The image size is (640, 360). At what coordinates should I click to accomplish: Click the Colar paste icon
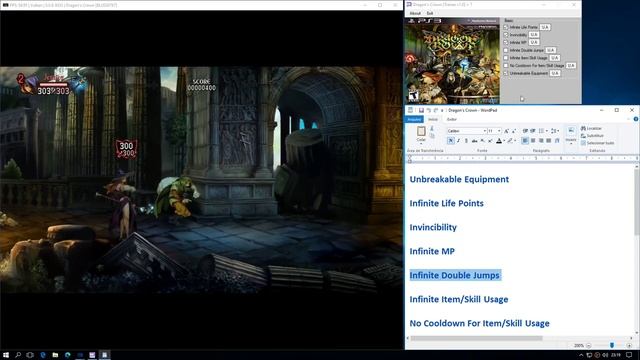421,131
